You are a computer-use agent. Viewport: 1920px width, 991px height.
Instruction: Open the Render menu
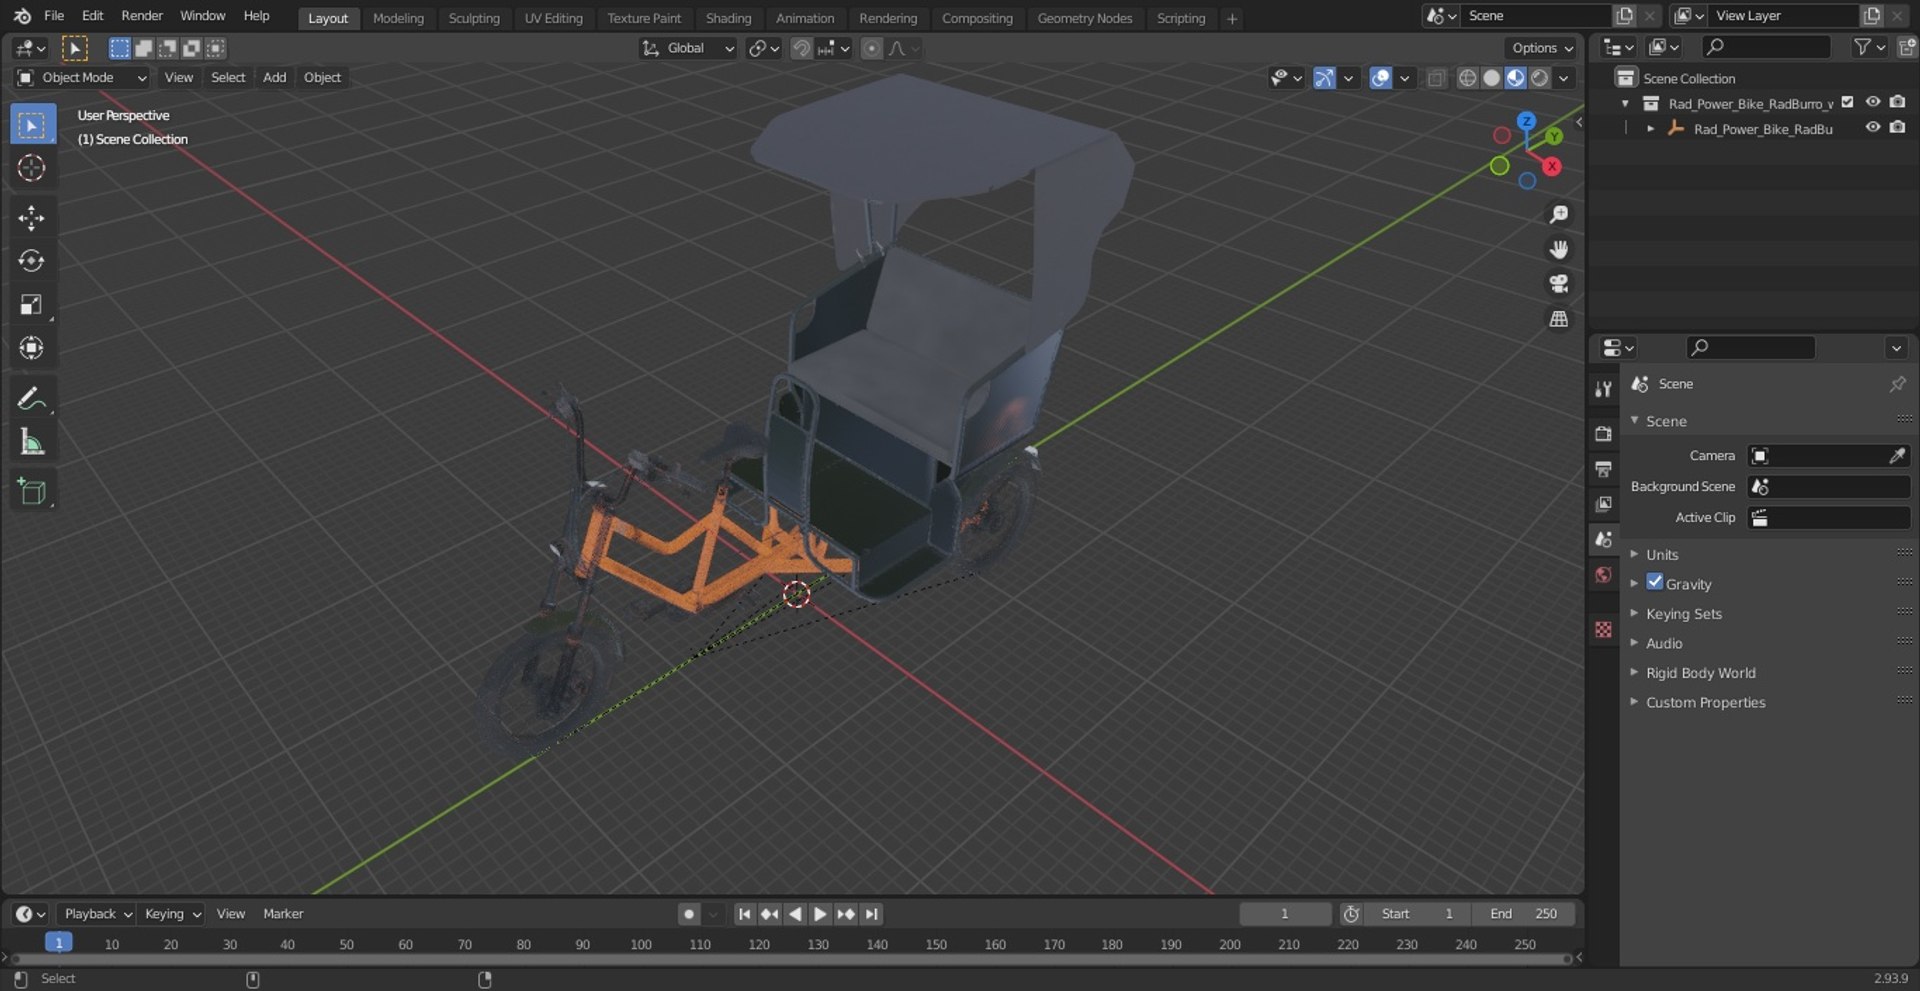pos(142,16)
